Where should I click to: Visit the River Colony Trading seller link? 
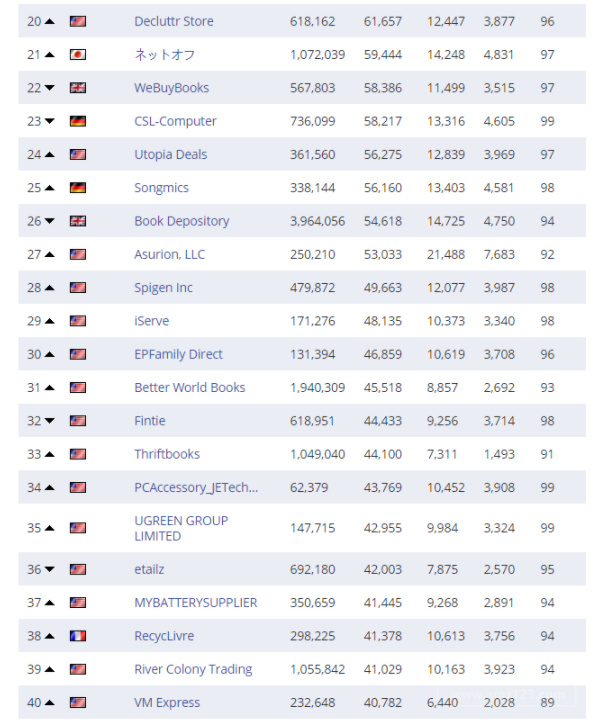193,670
